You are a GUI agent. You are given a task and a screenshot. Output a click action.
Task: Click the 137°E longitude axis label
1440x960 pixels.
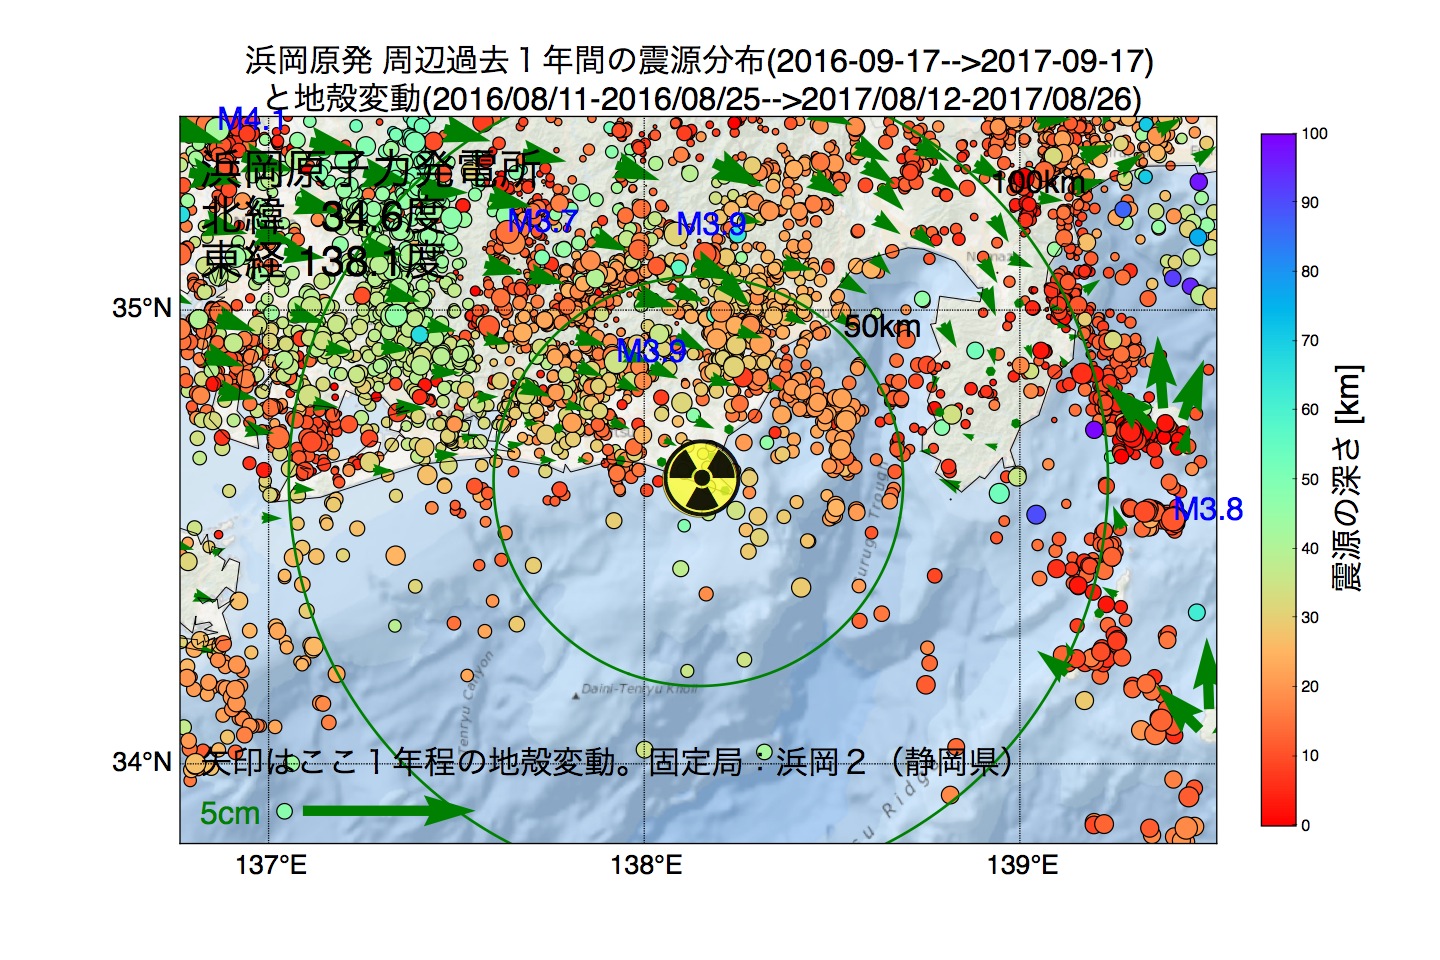[271, 865]
